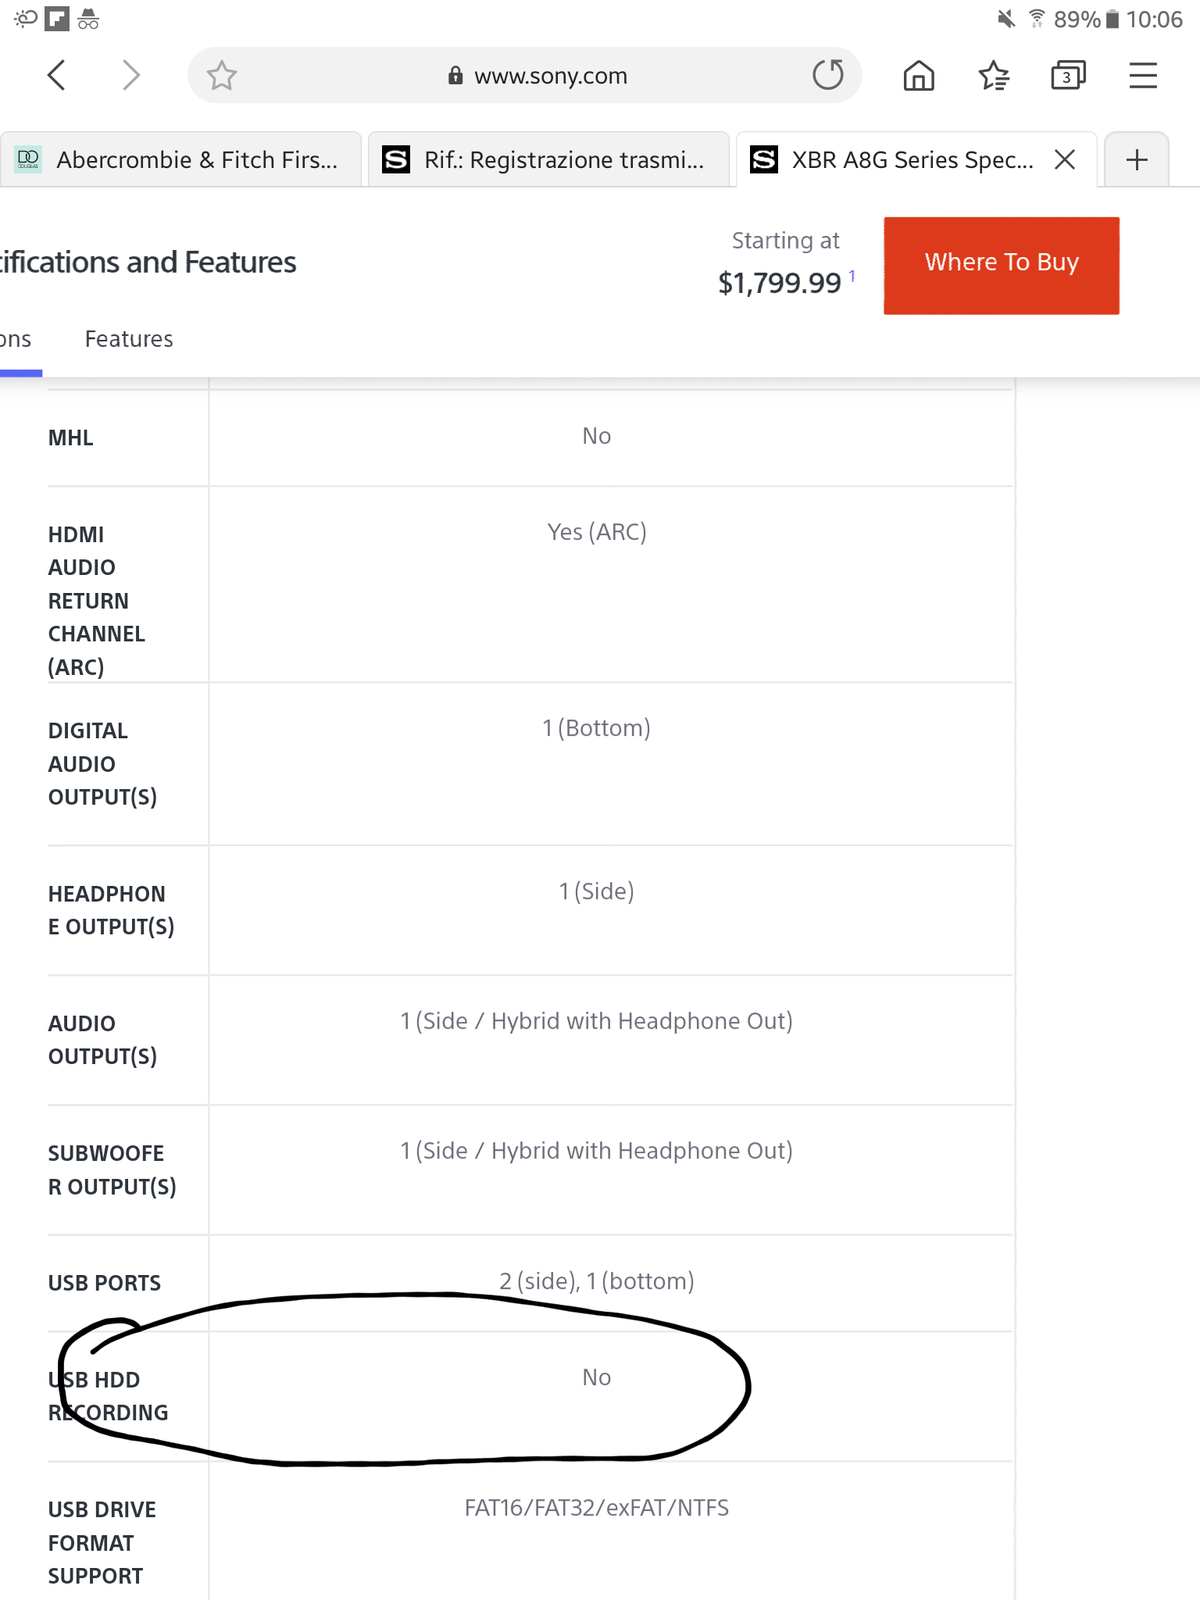Click the Where To Buy button
The height and width of the screenshot is (1600, 1200).
[x=1001, y=265]
